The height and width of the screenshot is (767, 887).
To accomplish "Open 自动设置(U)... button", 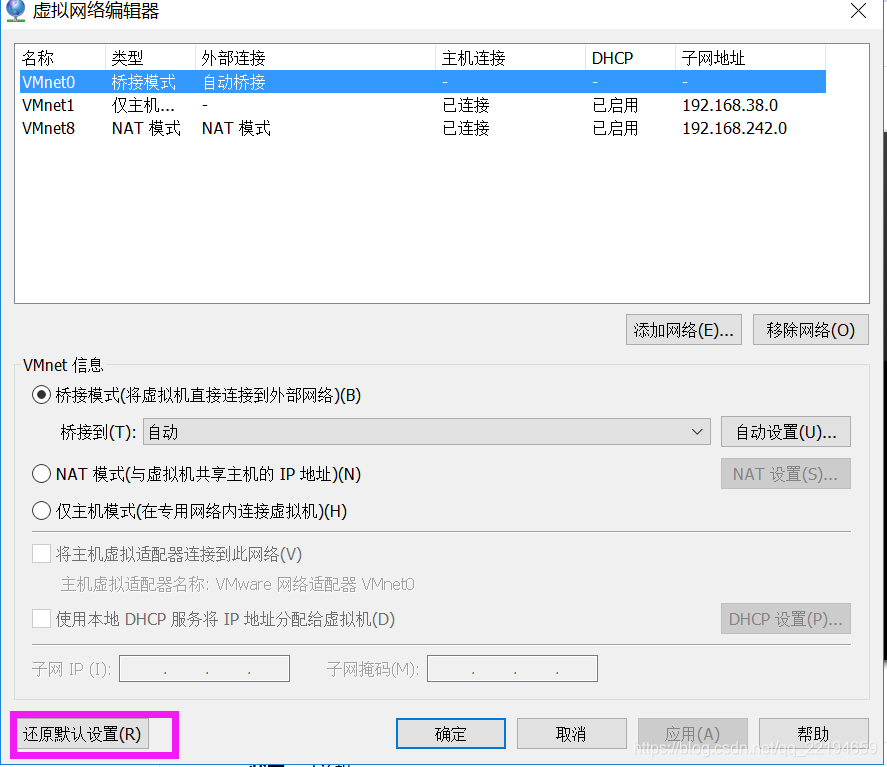I will tap(785, 432).
